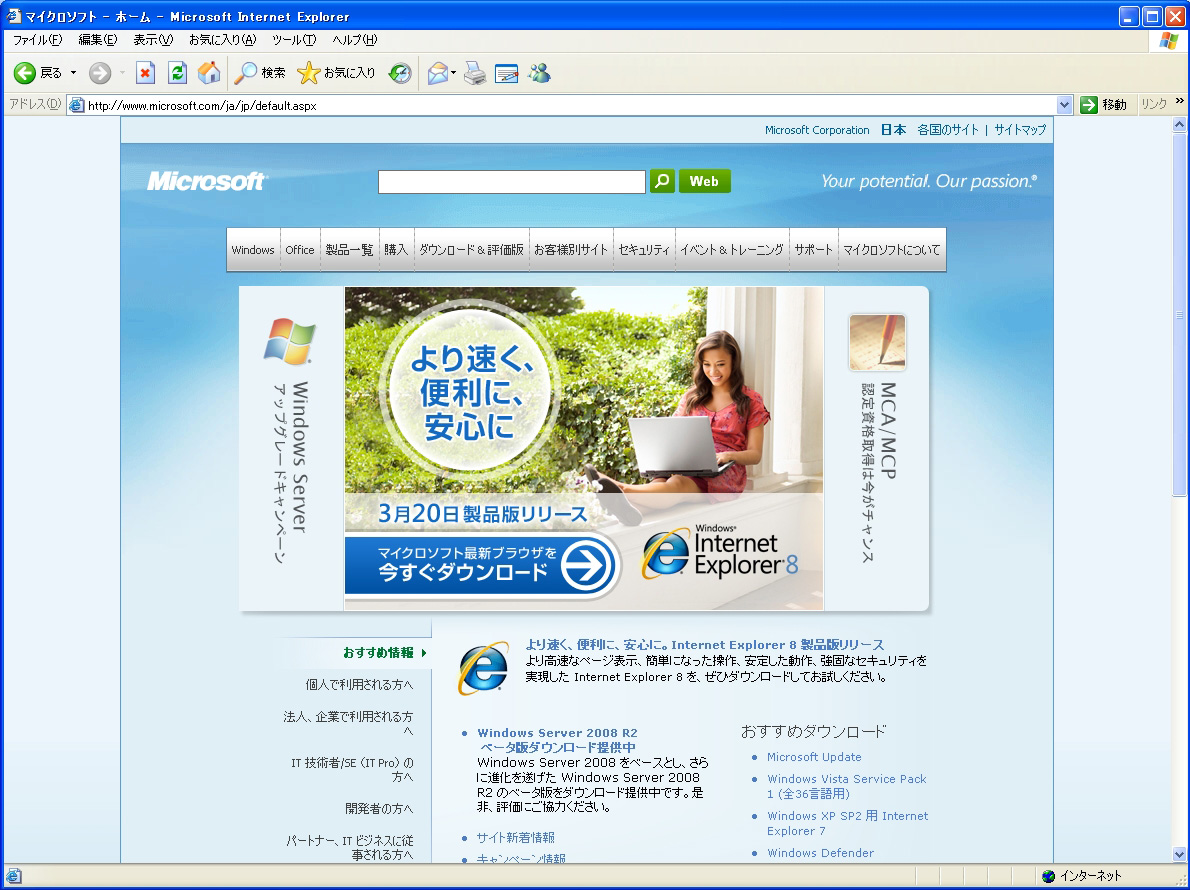Open the 開発者の方へ sidebar link
The image size is (1190, 890).
(379, 809)
